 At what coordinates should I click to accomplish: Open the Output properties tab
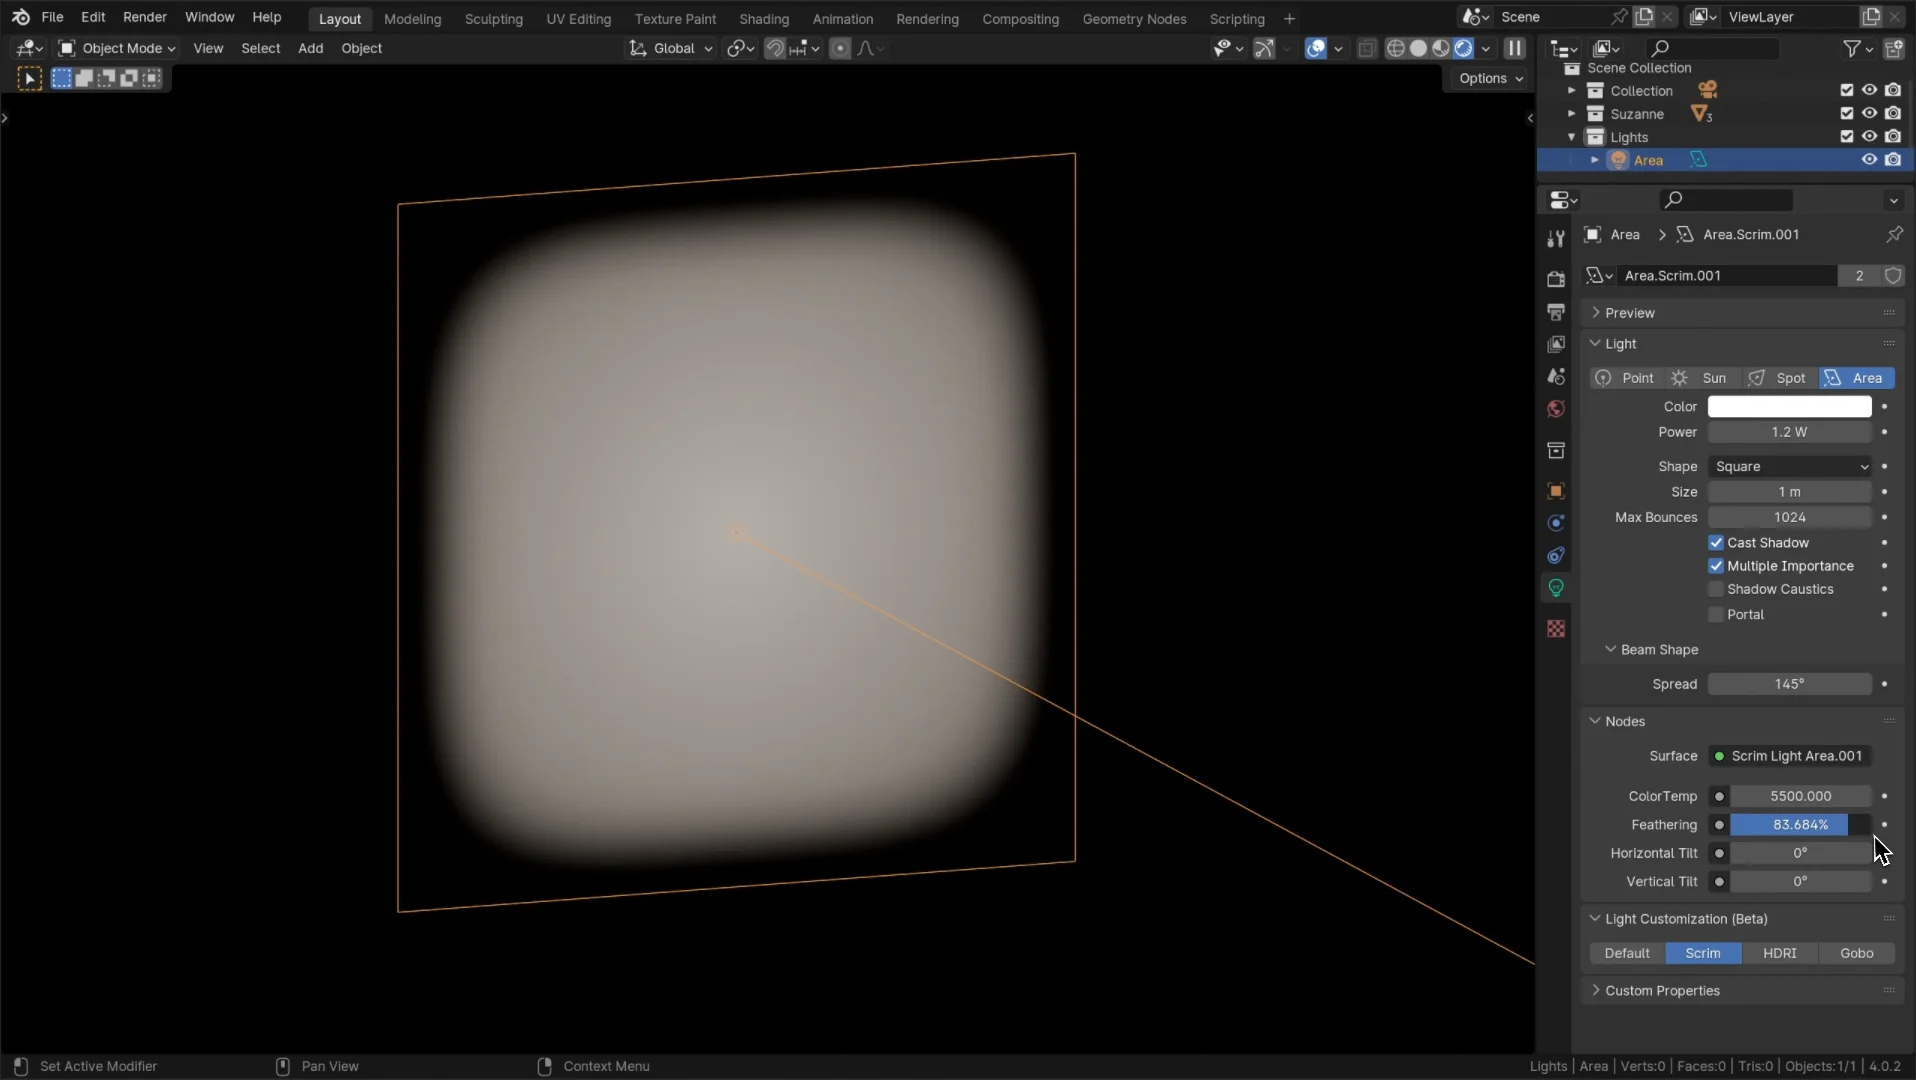click(1556, 312)
